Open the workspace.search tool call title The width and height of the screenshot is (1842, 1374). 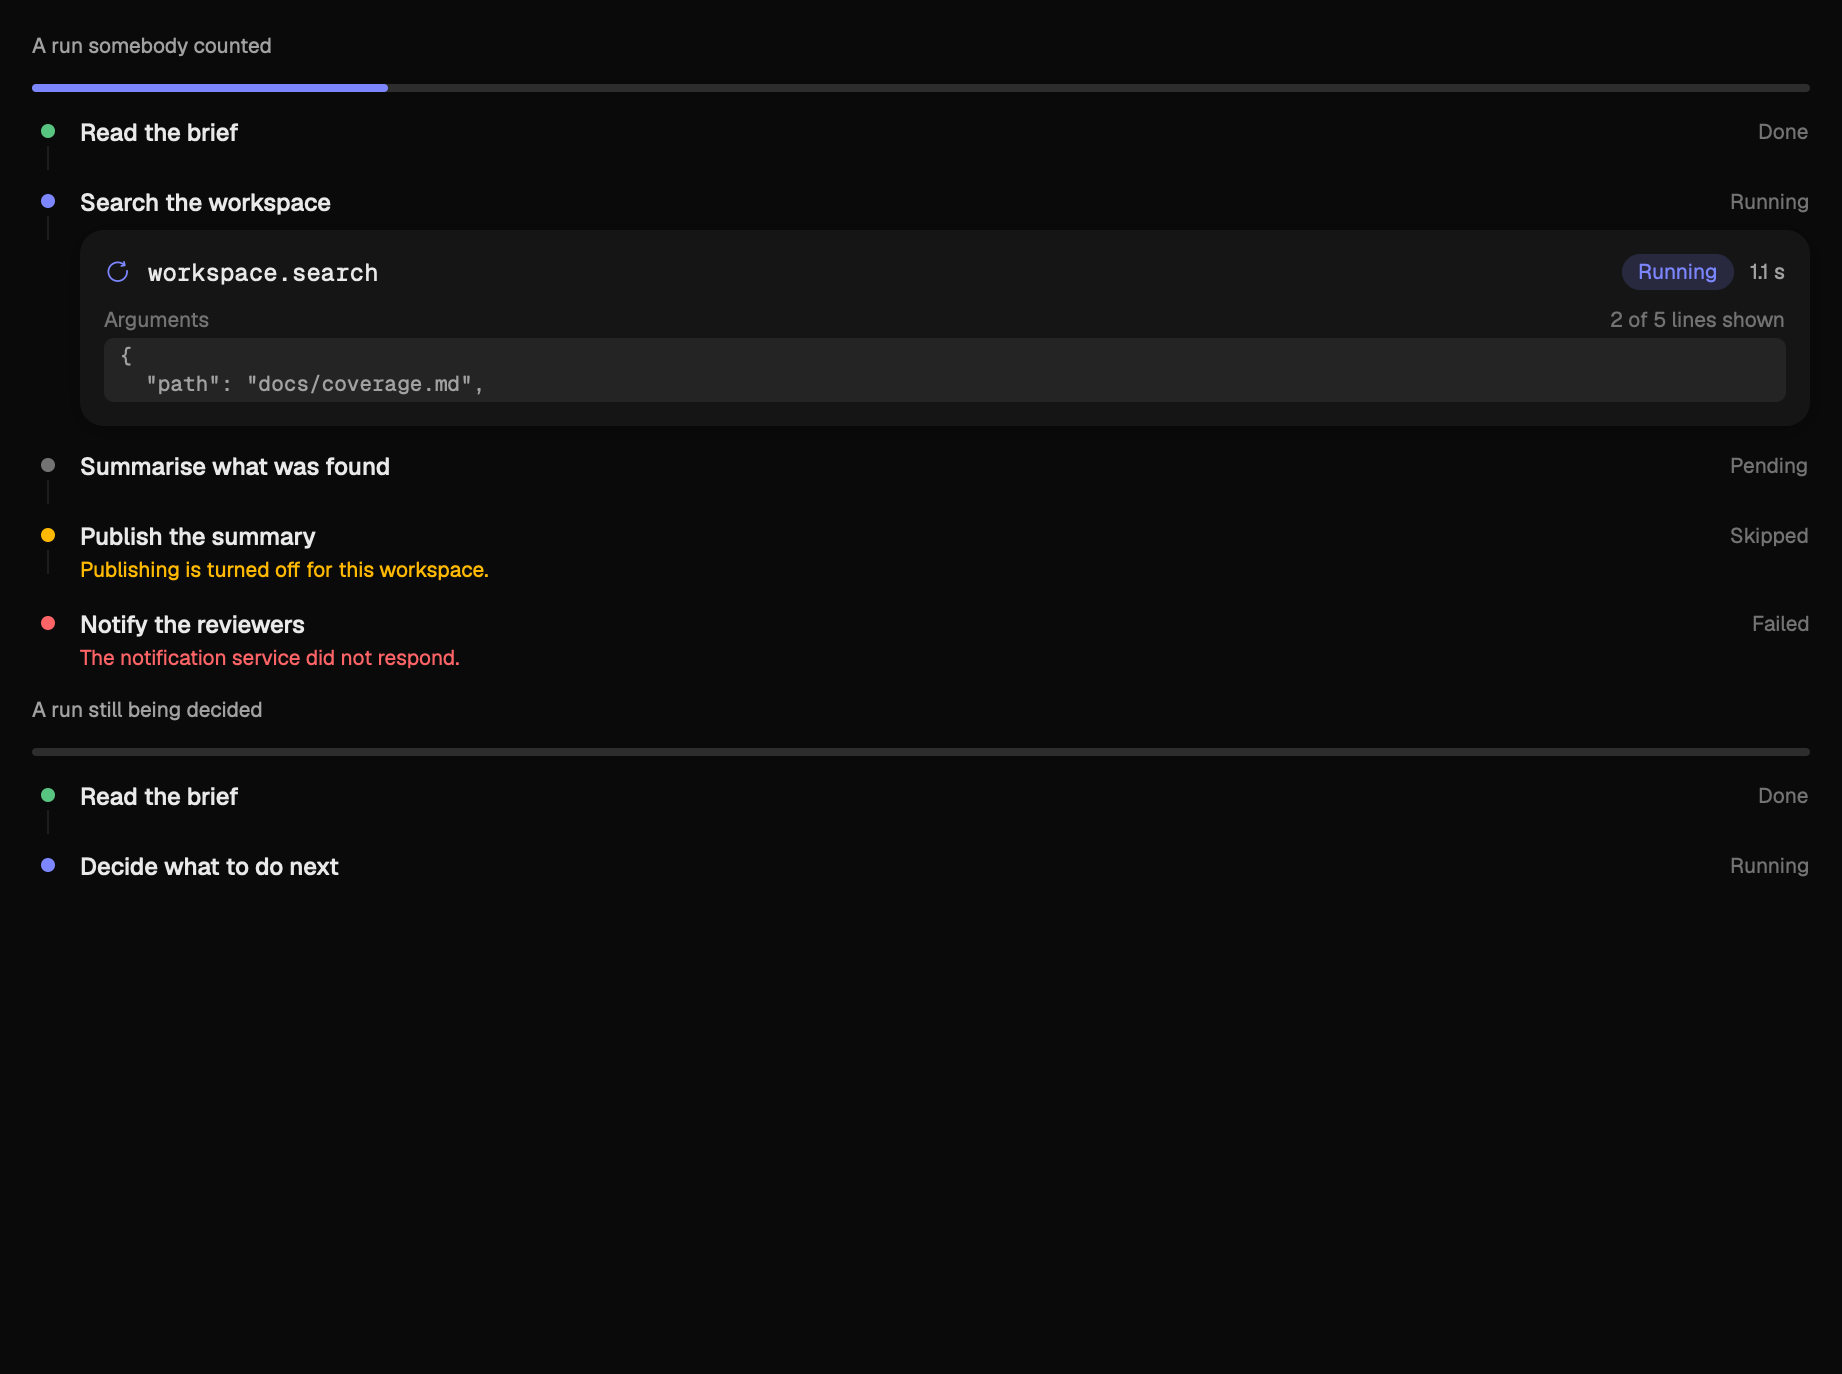(263, 273)
